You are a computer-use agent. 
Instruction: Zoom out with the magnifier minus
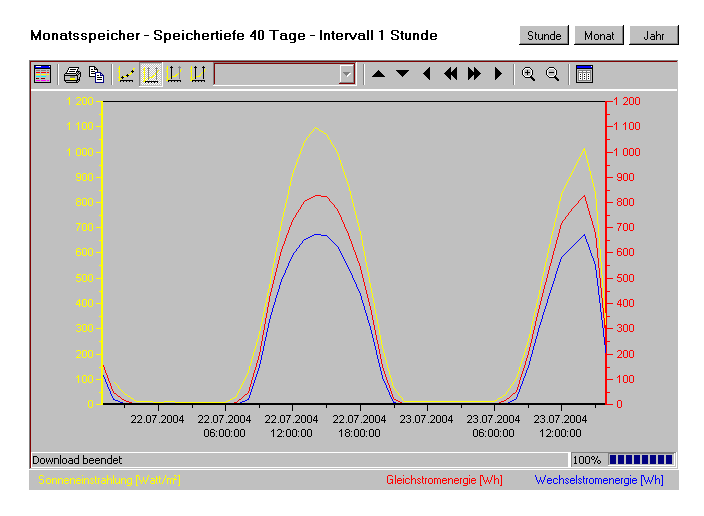(x=552, y=74)
